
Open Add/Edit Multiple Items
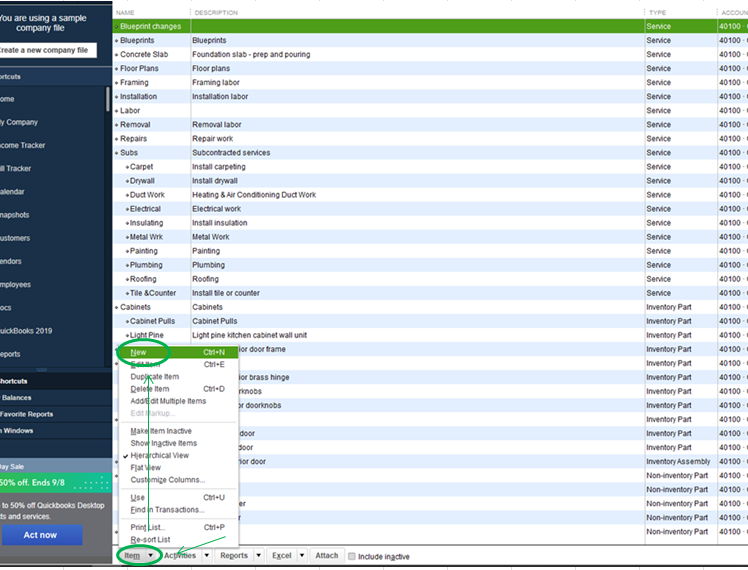tap(168, 401)
